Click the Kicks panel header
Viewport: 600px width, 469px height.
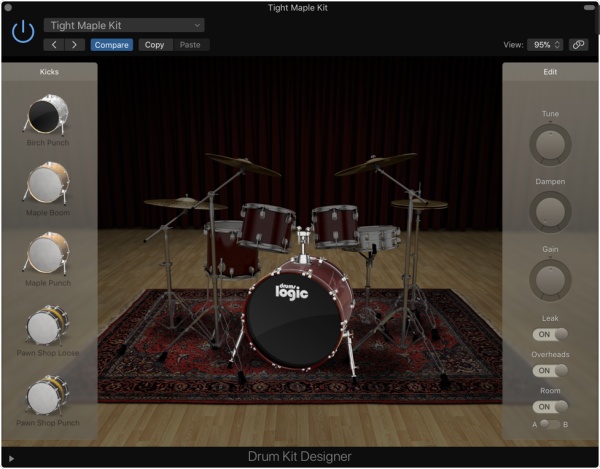click(49, 72)
